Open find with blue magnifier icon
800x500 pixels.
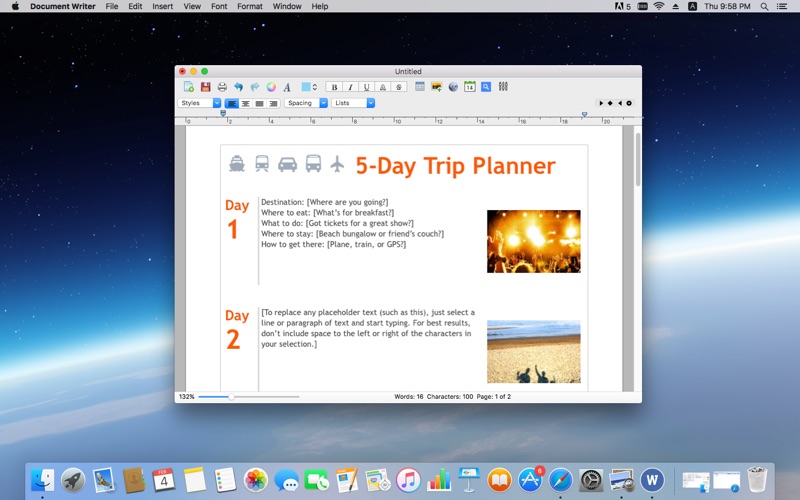[486, 87]
